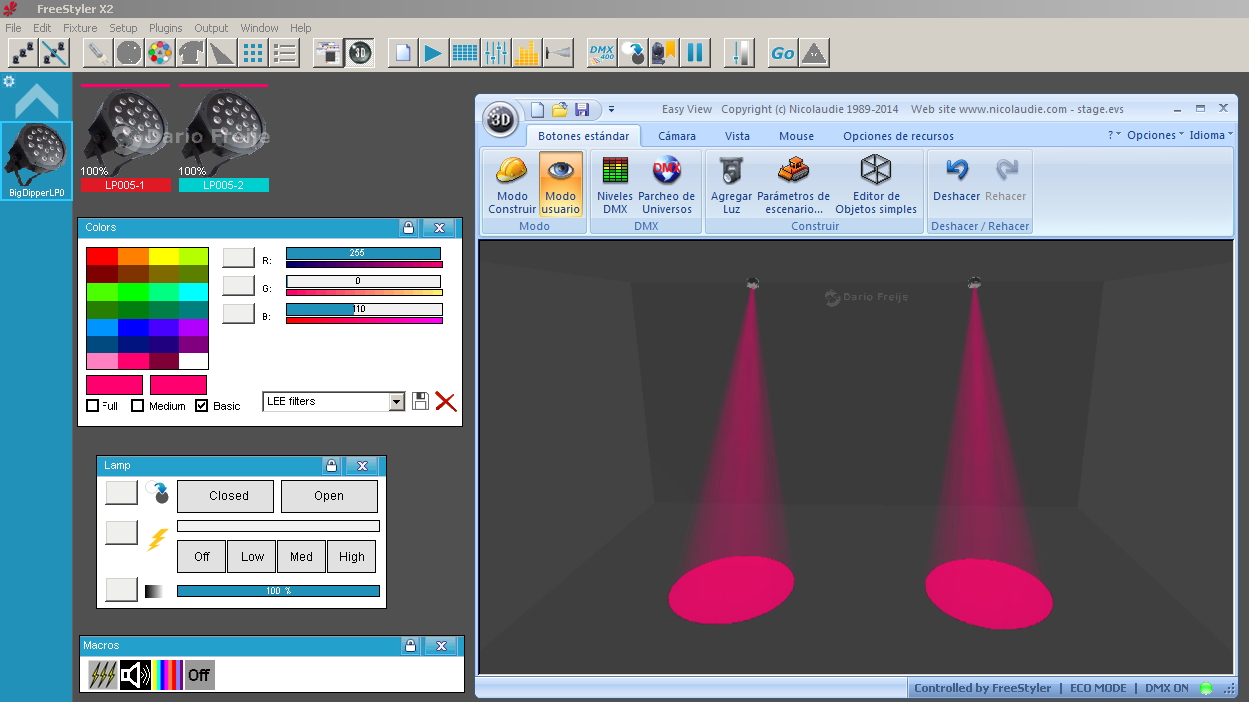
Task: Open the orange sound bars toolbar icon
Action: coord(527,52)
